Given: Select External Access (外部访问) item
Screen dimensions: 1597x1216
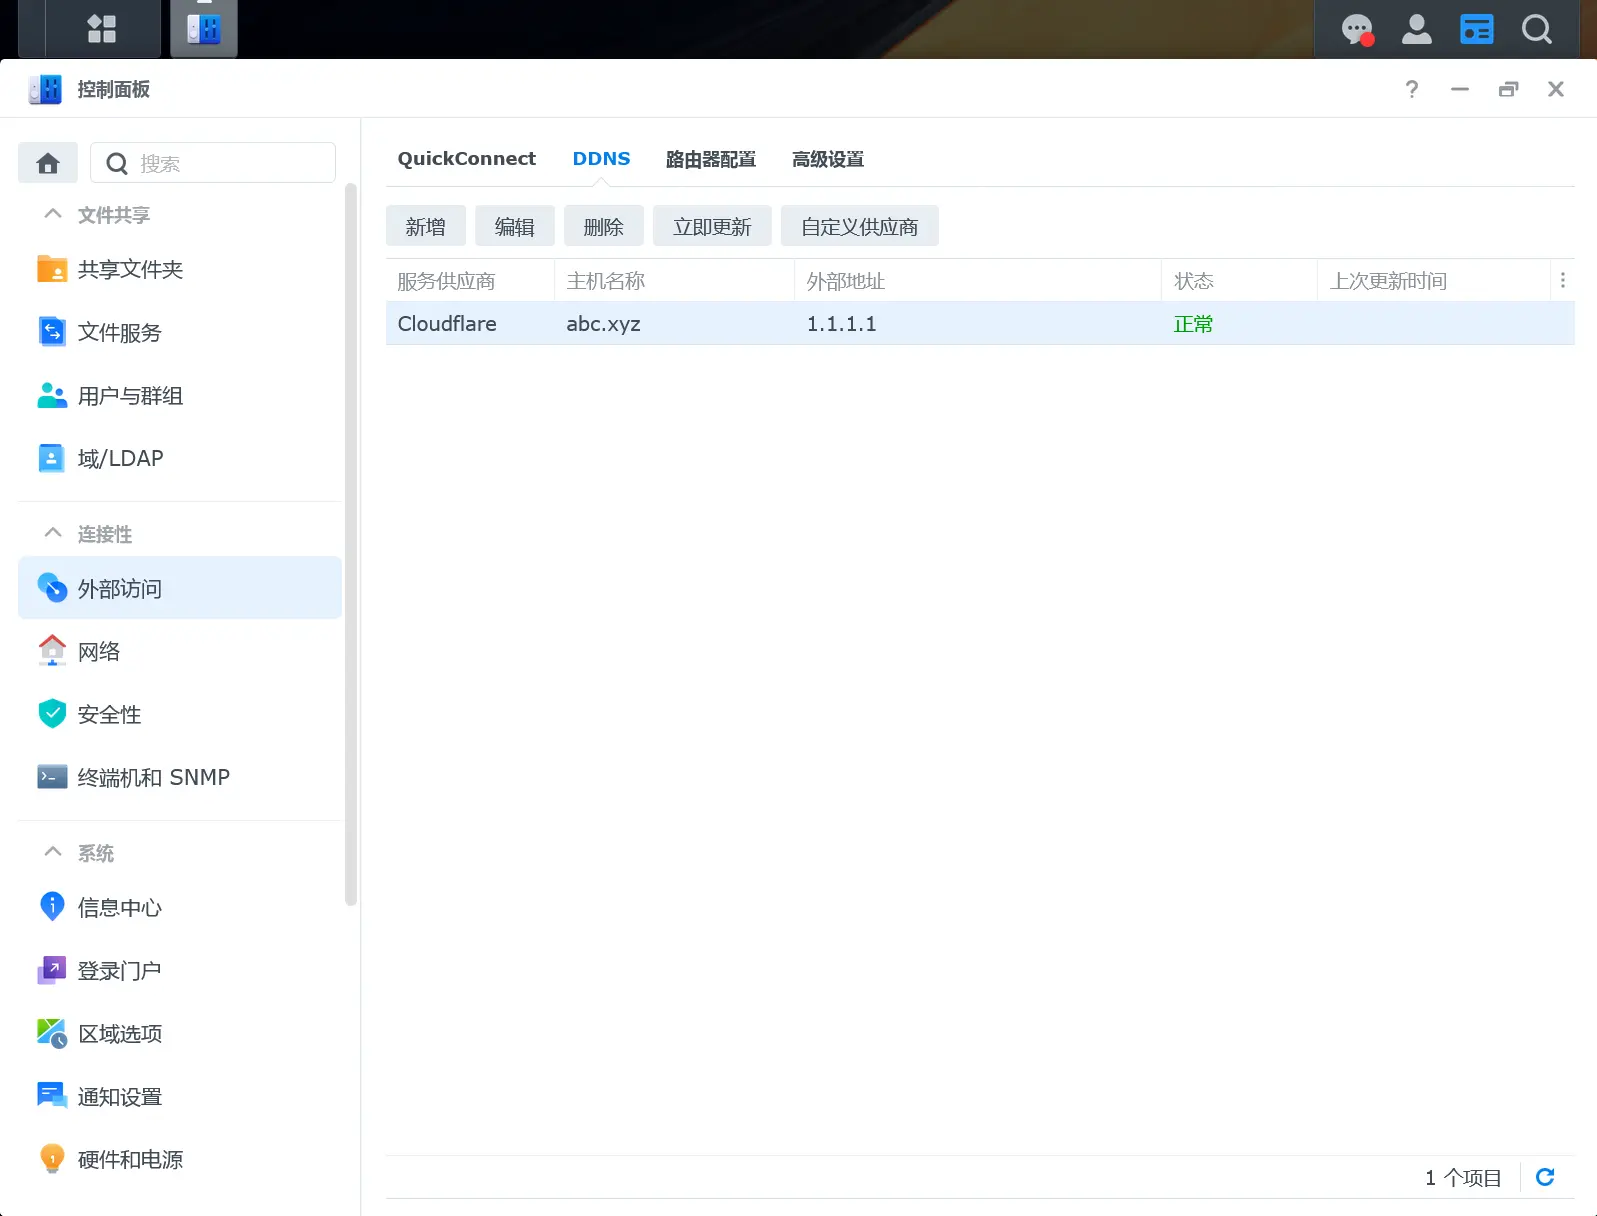Looking at the screenshot, I should pos(180,588).
